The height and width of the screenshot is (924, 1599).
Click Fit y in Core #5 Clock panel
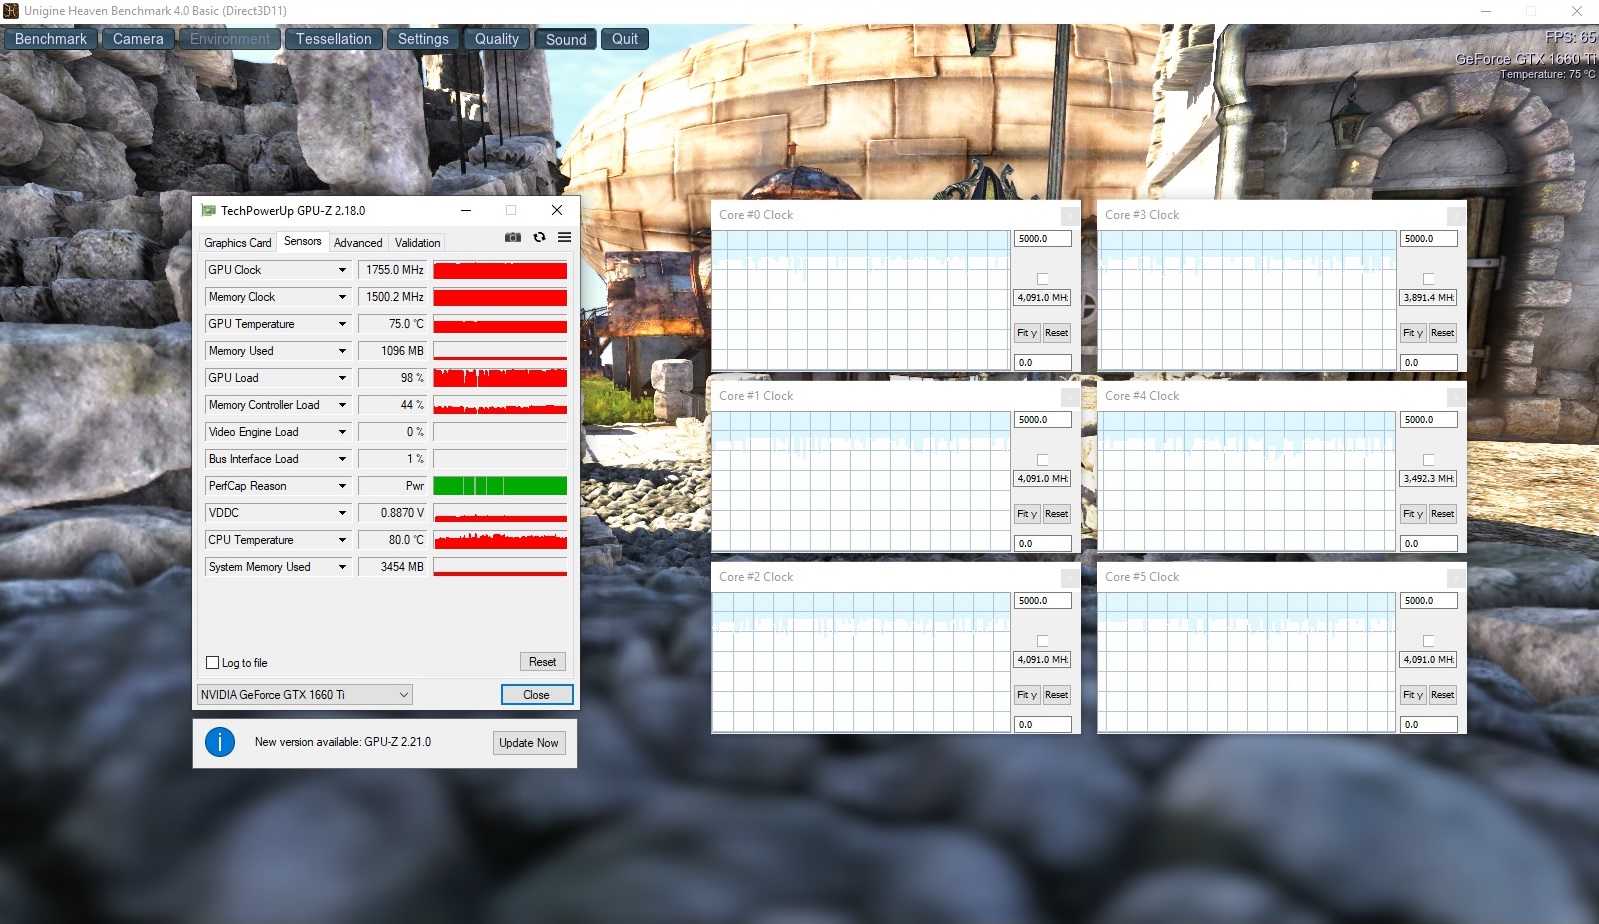1413,695
